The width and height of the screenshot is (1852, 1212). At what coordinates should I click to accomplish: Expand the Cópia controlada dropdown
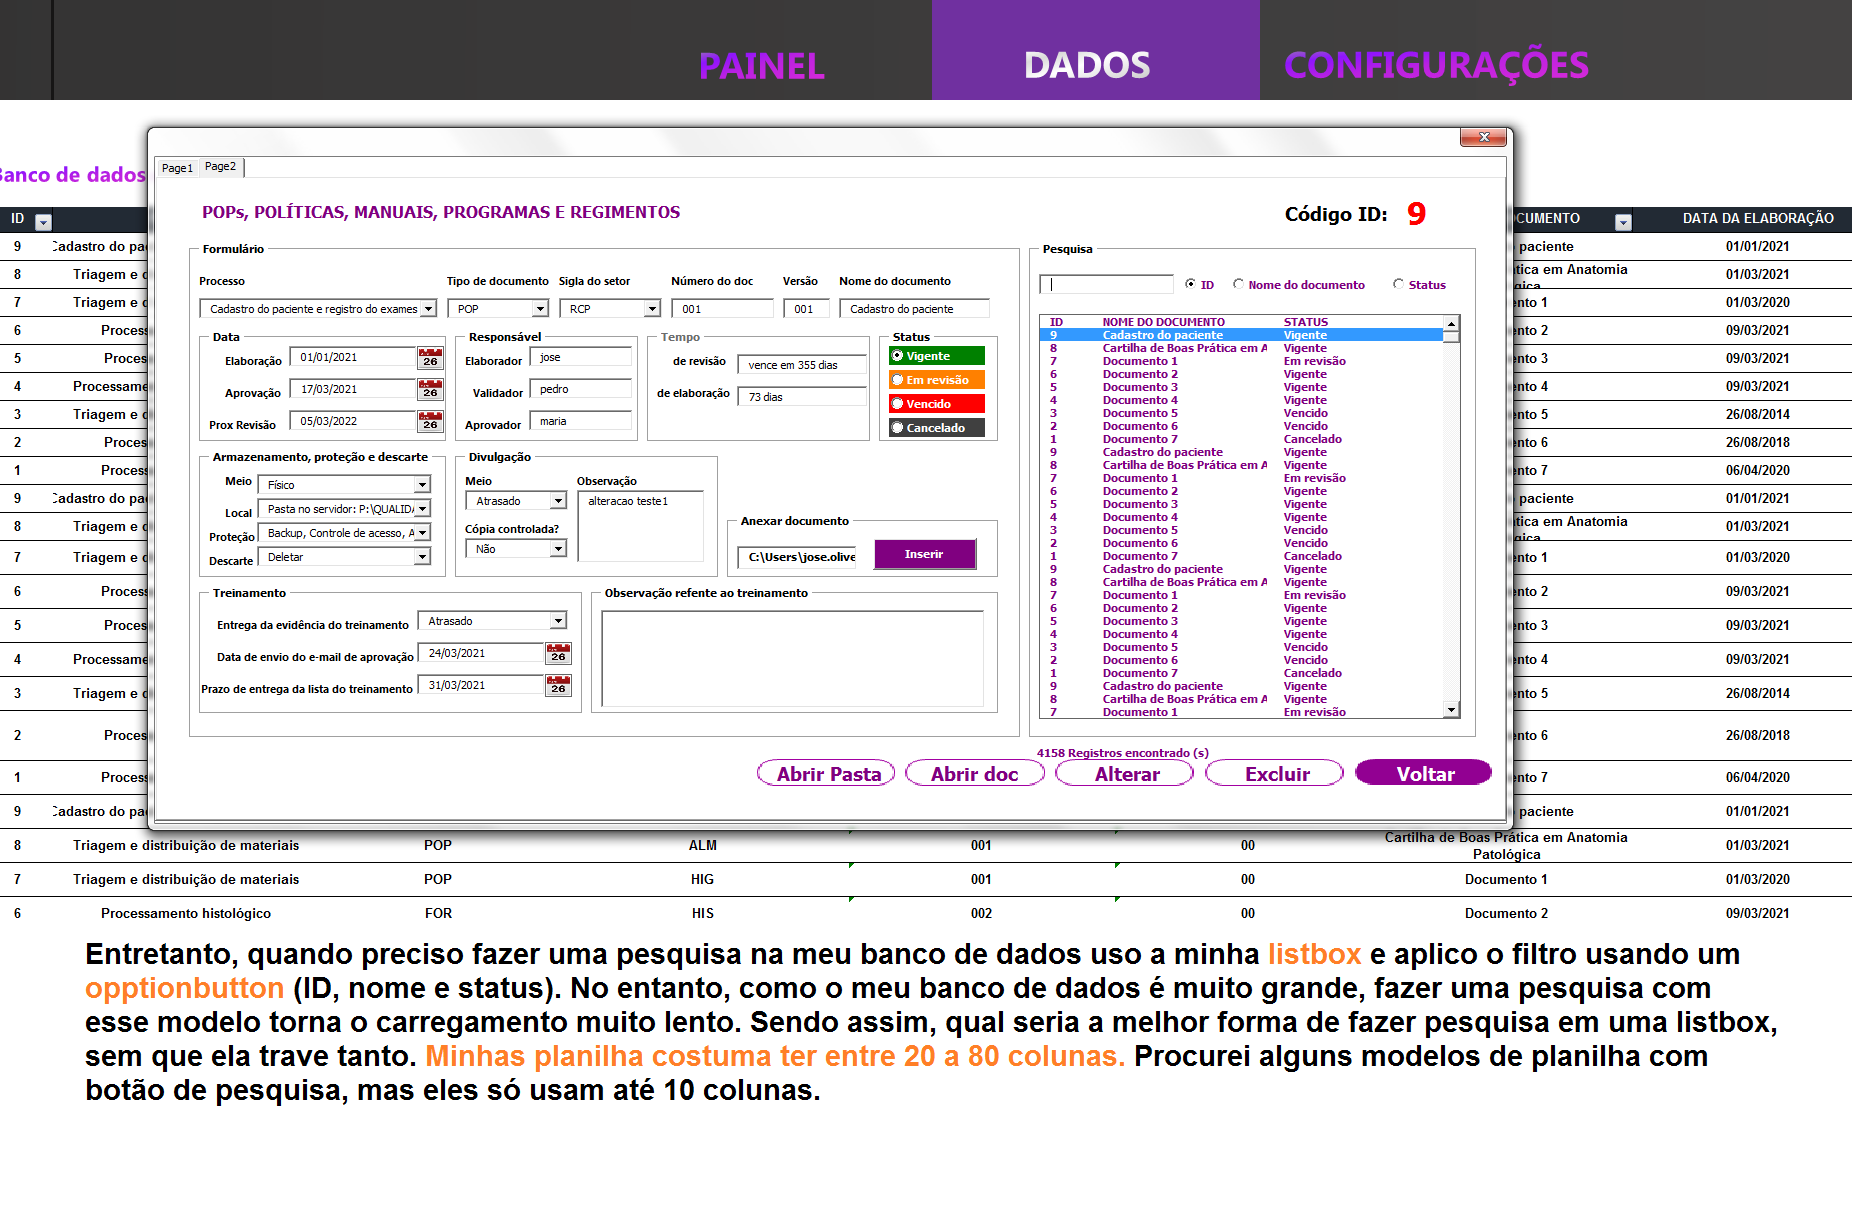[x=558, y=549]
